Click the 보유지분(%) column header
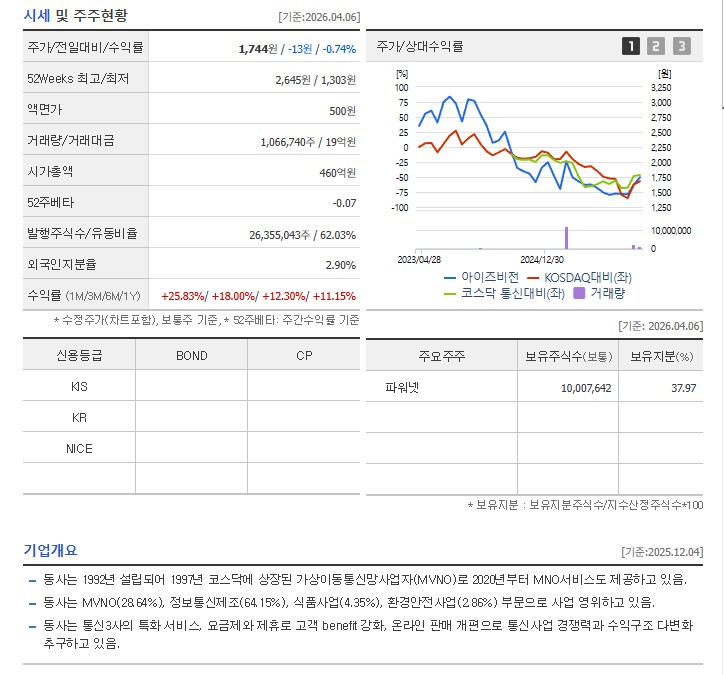Viewport: 724px width, 675px height. [x=662, y=356]
